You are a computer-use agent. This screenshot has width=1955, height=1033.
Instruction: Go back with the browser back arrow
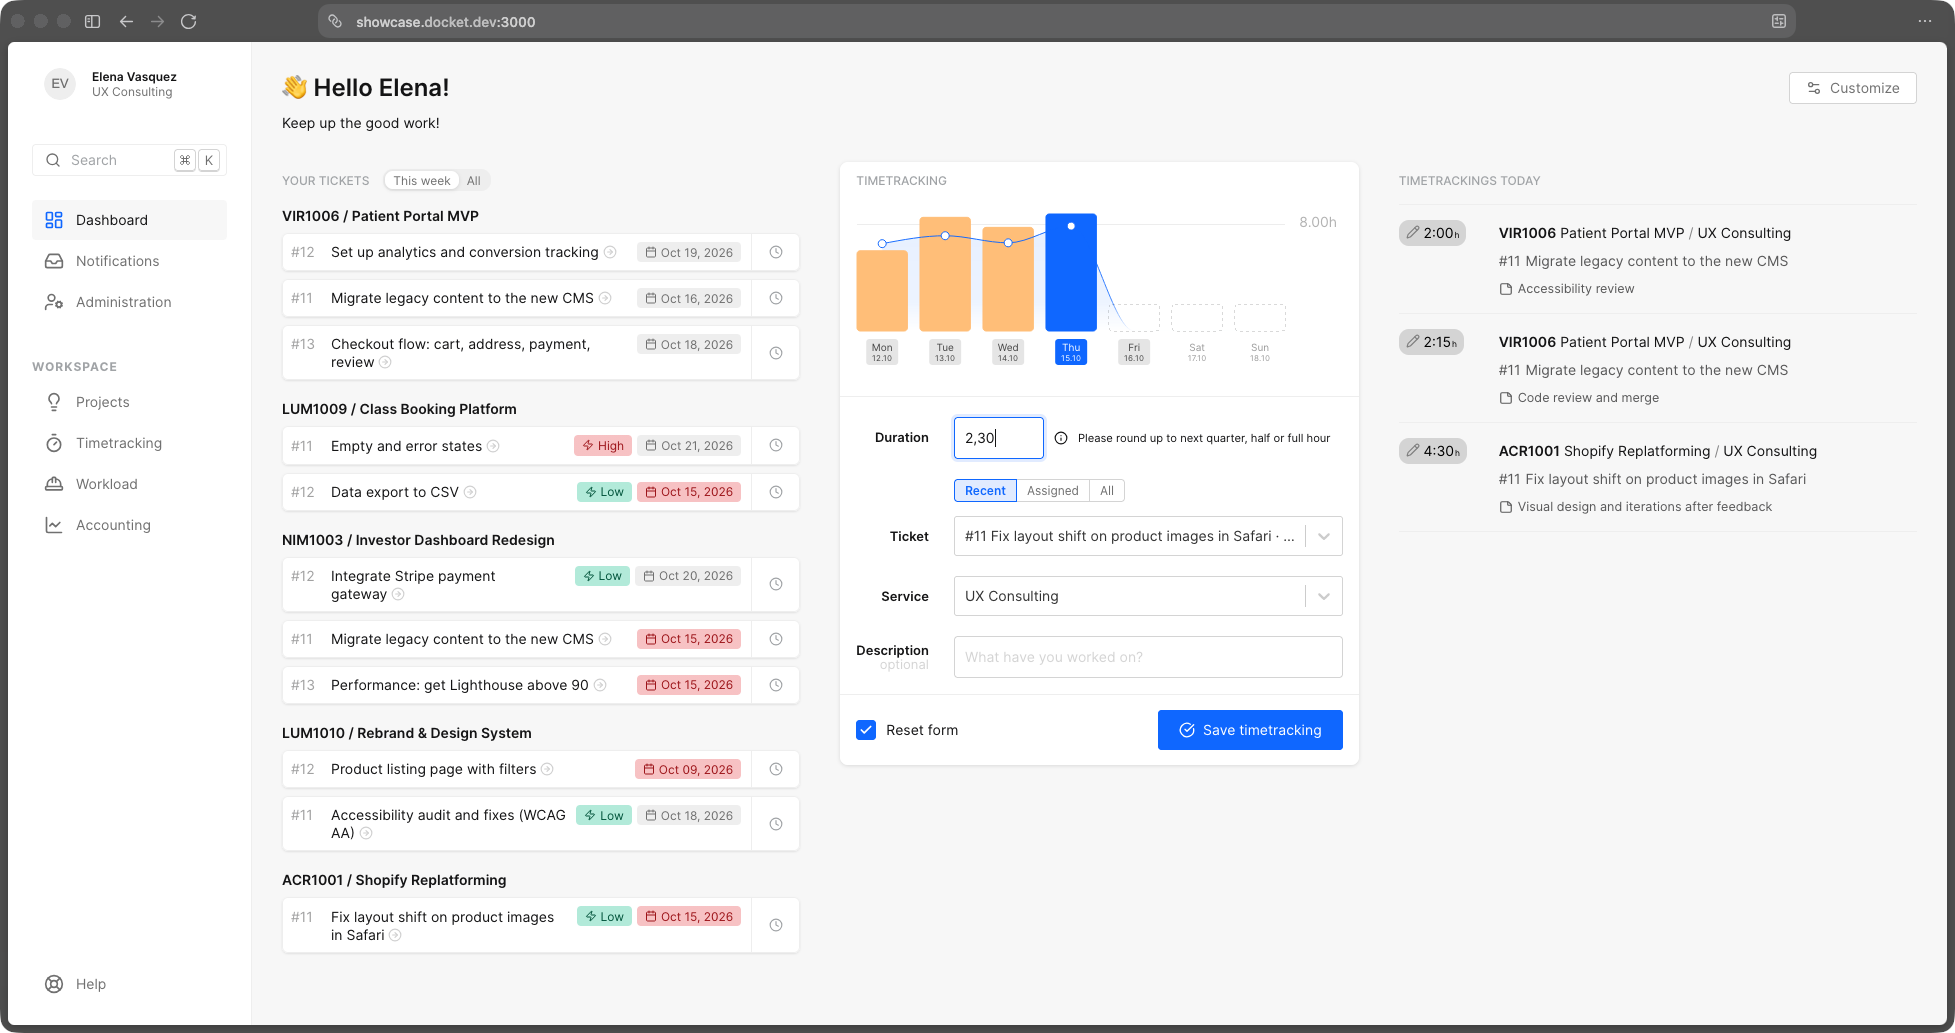(126, 21)
